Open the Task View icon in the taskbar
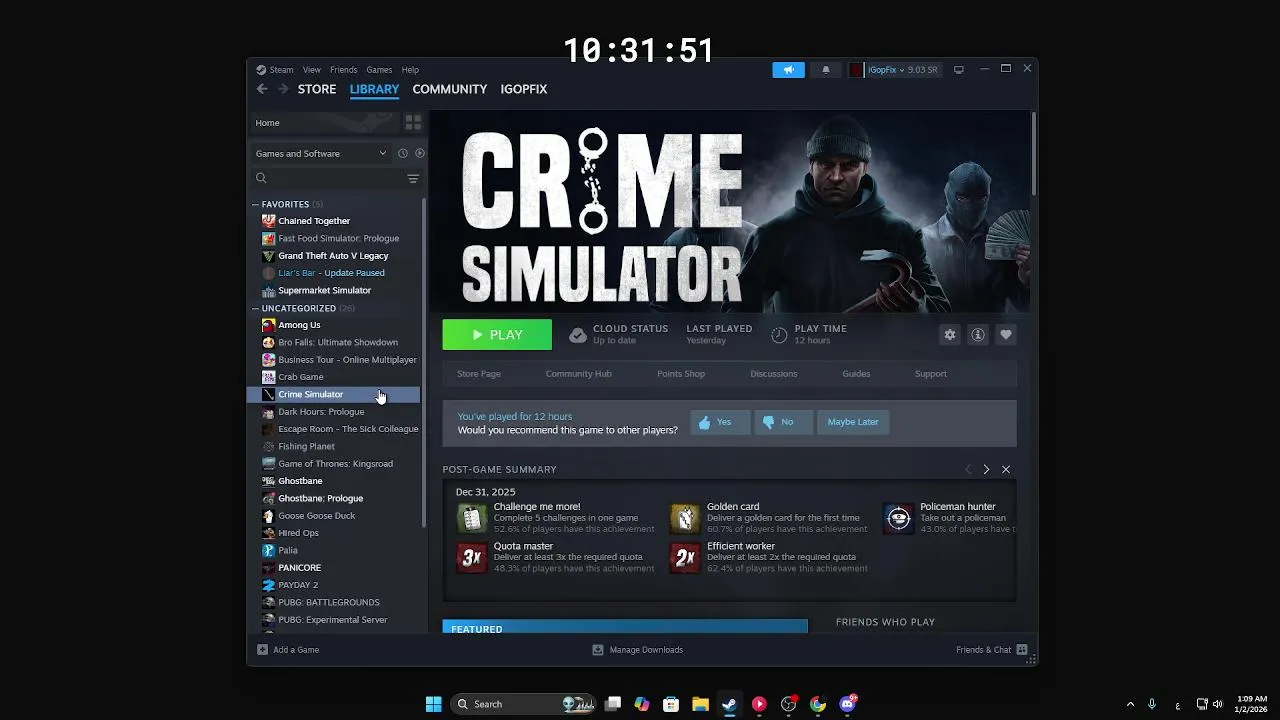The width and height of the screenshot is (1280, 720). point(613,704)
